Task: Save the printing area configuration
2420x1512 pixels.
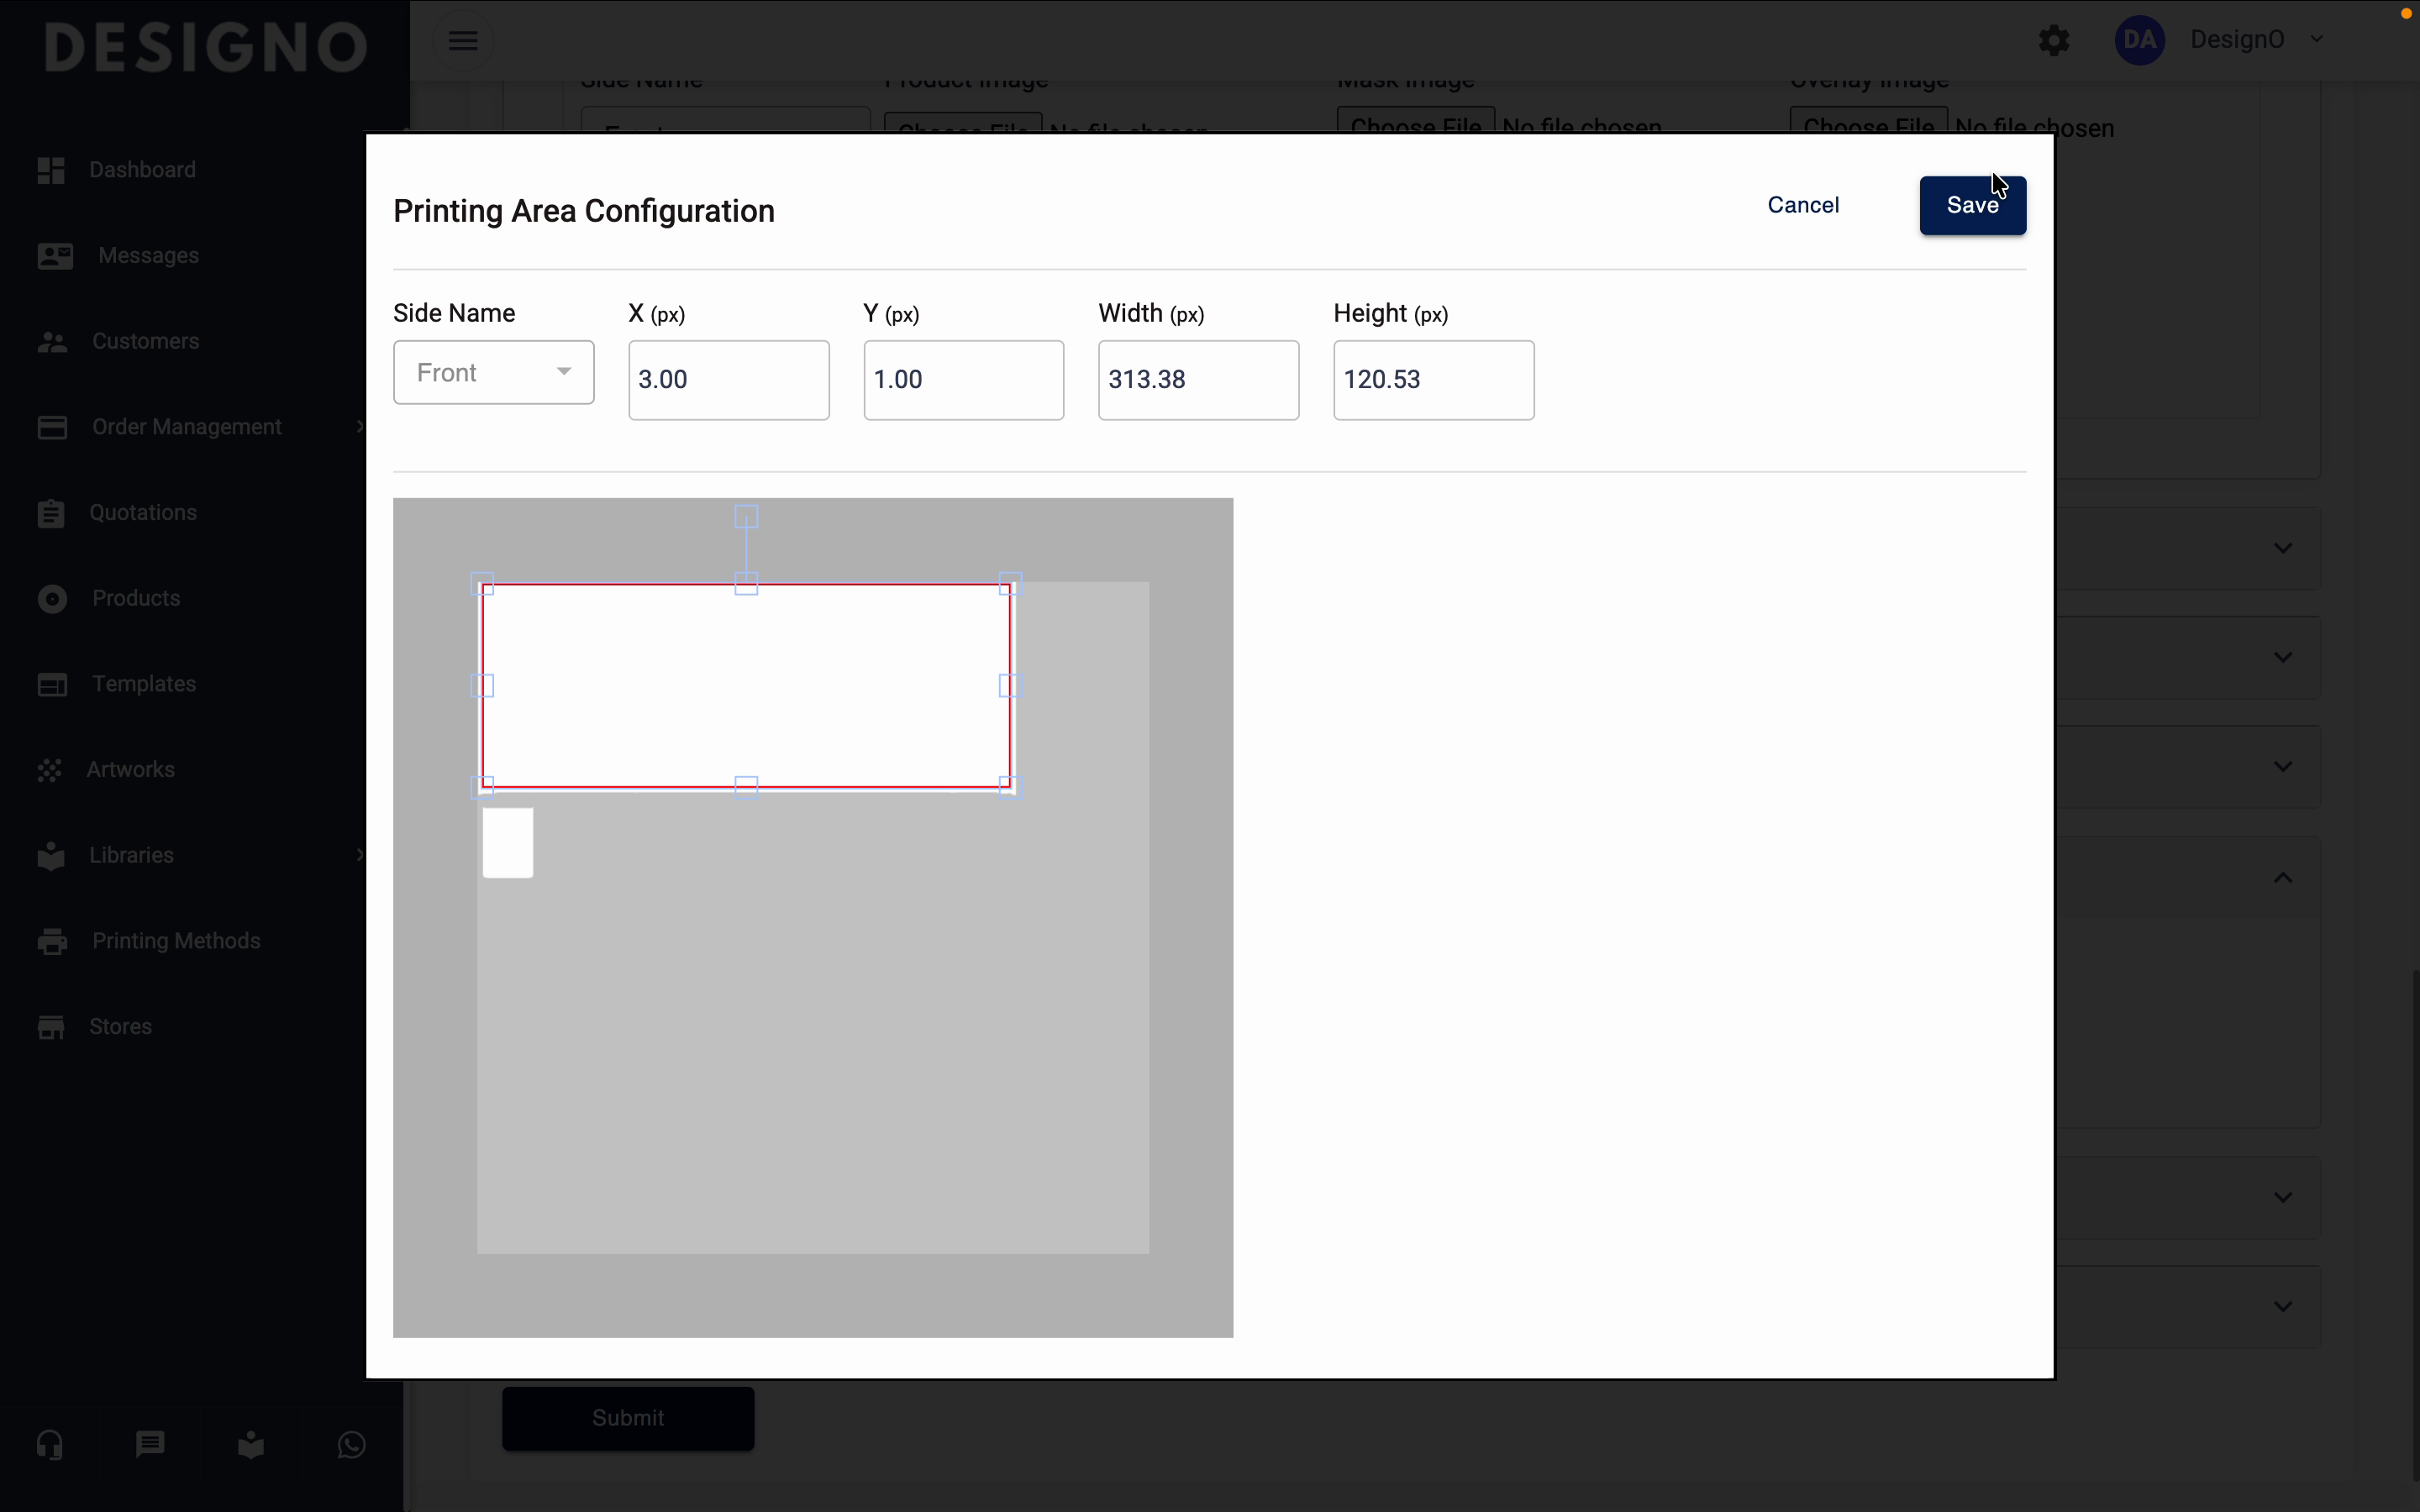Action: coord(1972,206)
